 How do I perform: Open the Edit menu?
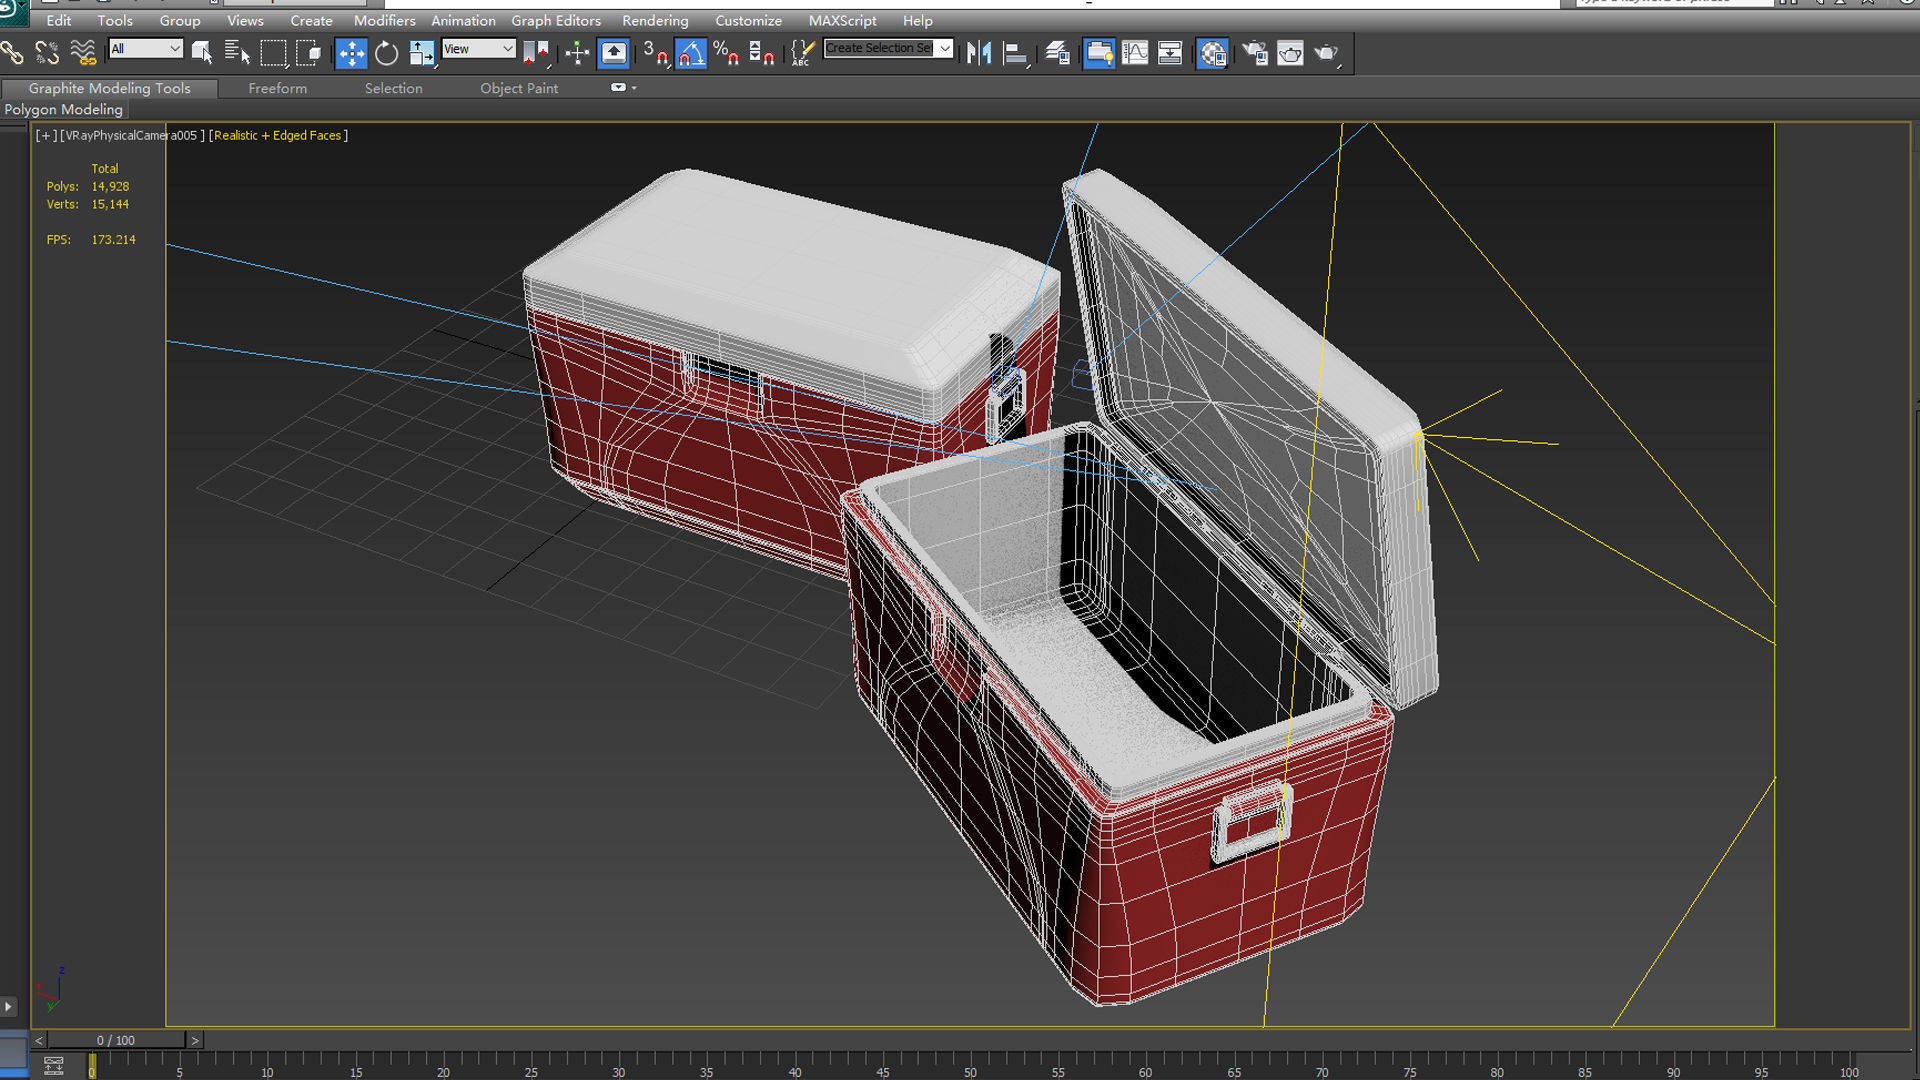(x=59, y=20)
